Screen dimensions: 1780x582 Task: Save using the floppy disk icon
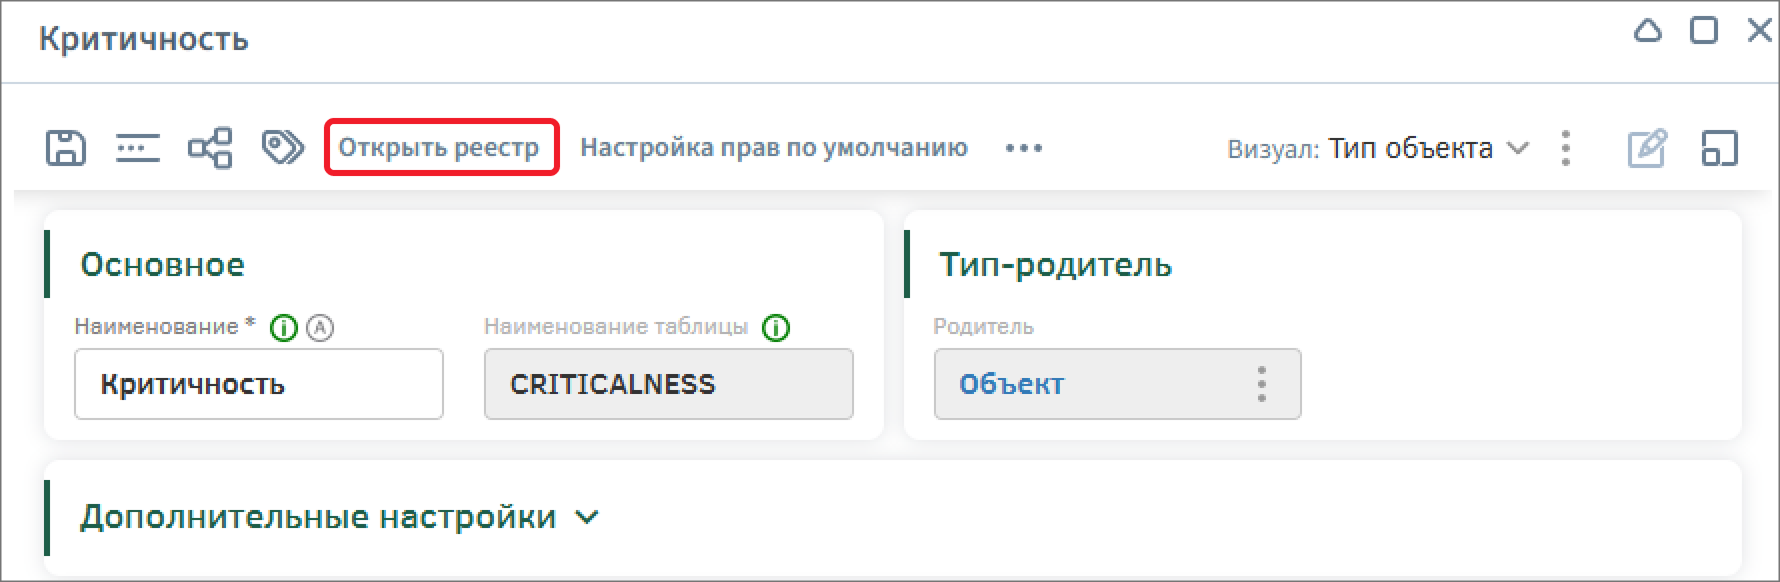66,148
